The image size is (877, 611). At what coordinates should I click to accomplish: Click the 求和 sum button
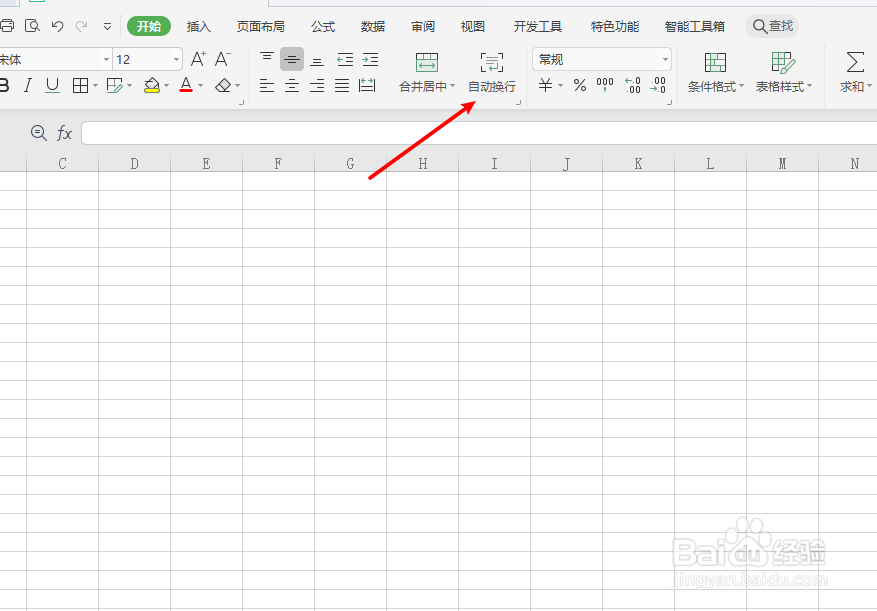pos(852,70)
